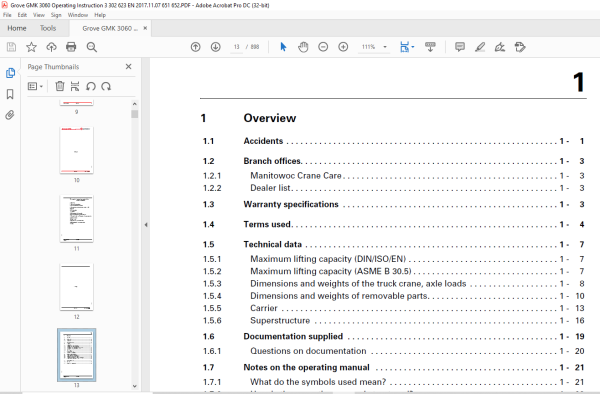
Task: Select page 11 thumbnail
Action: tap(77, 219)
